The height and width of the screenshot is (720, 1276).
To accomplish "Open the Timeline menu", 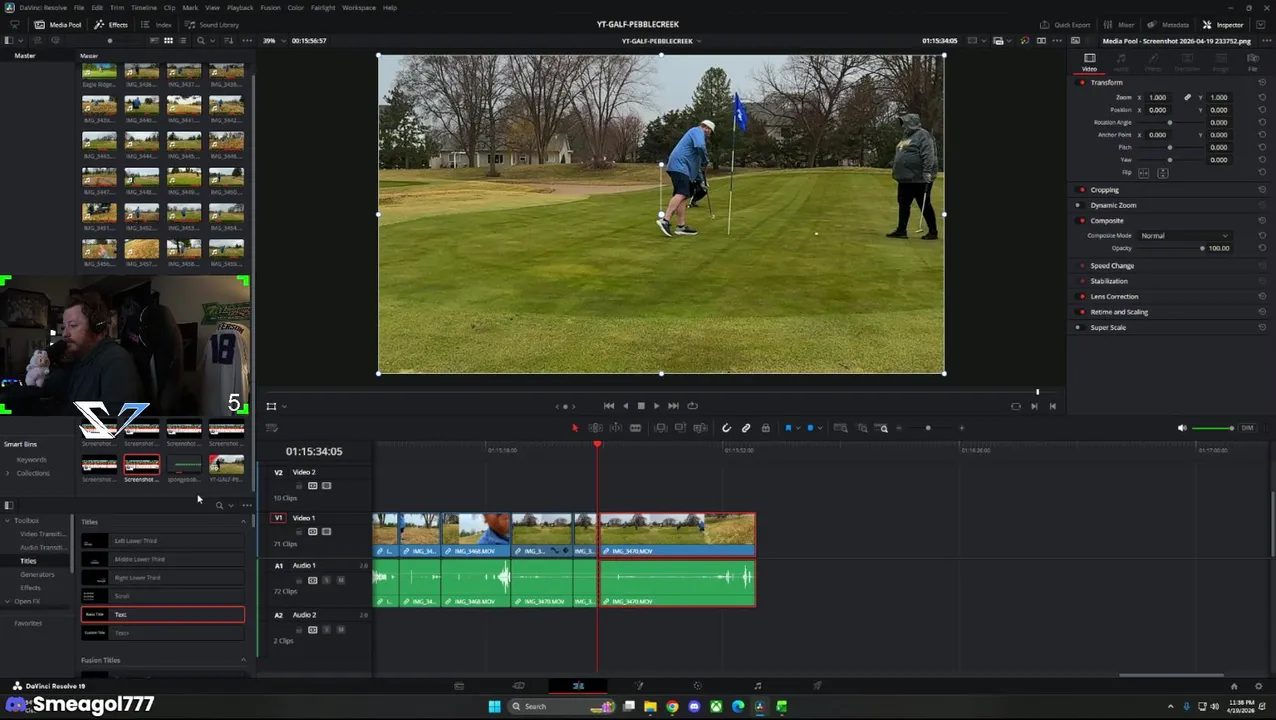I will (x=144, y=8).
